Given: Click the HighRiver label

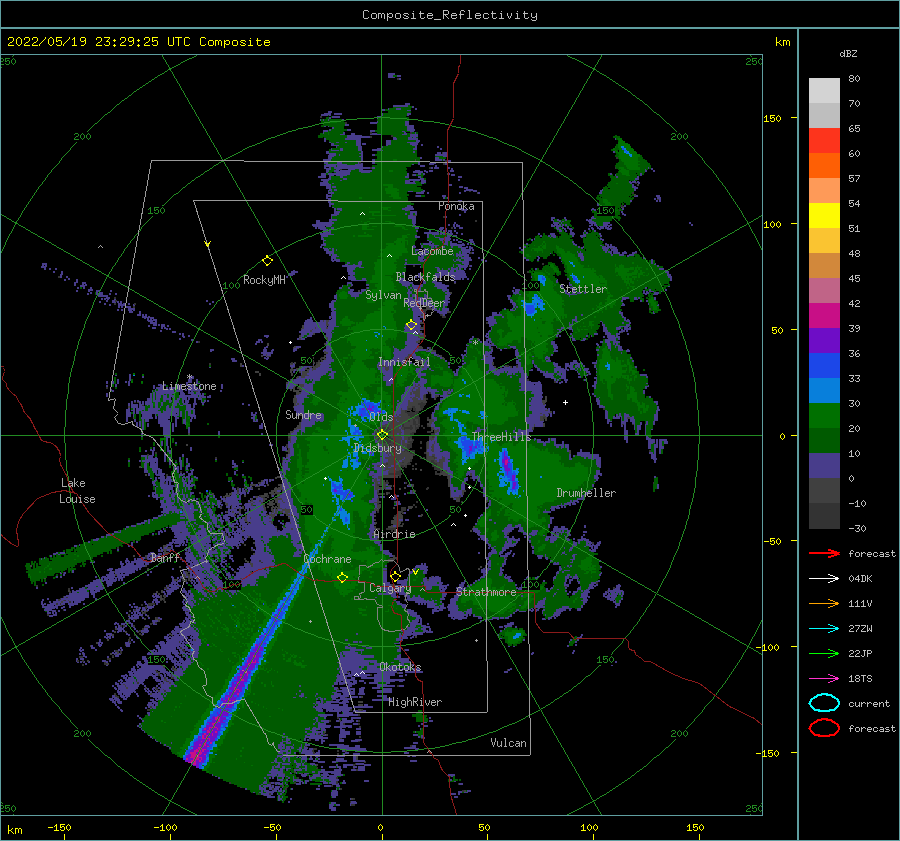Looking at the screenshot, I should tap(414, 702).
